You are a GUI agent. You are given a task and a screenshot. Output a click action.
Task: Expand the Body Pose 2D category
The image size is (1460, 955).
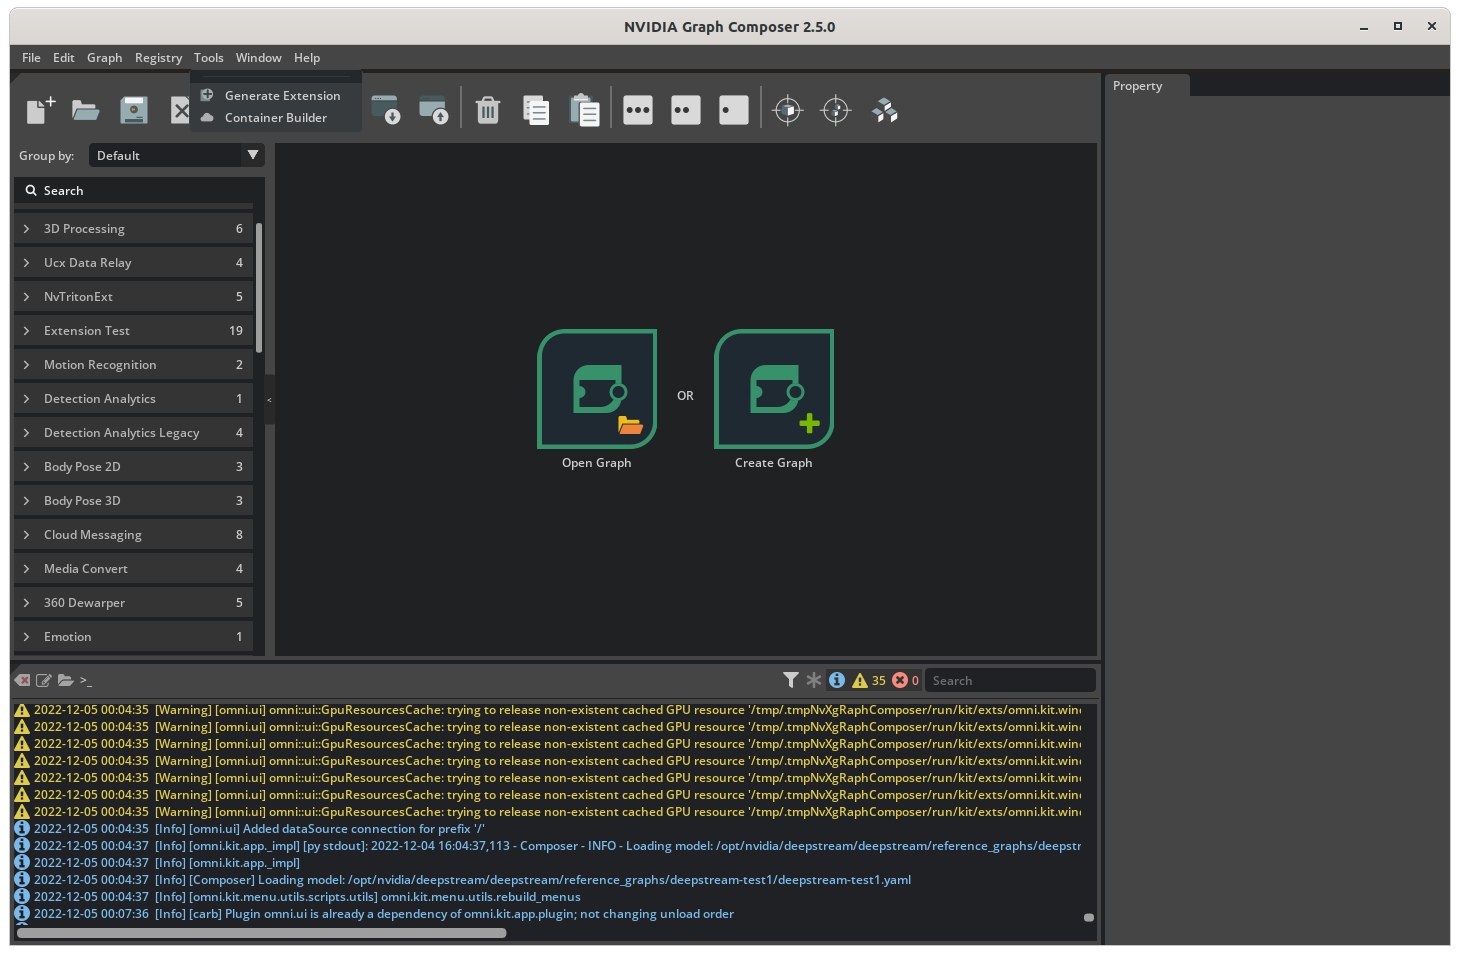[134, 467]
